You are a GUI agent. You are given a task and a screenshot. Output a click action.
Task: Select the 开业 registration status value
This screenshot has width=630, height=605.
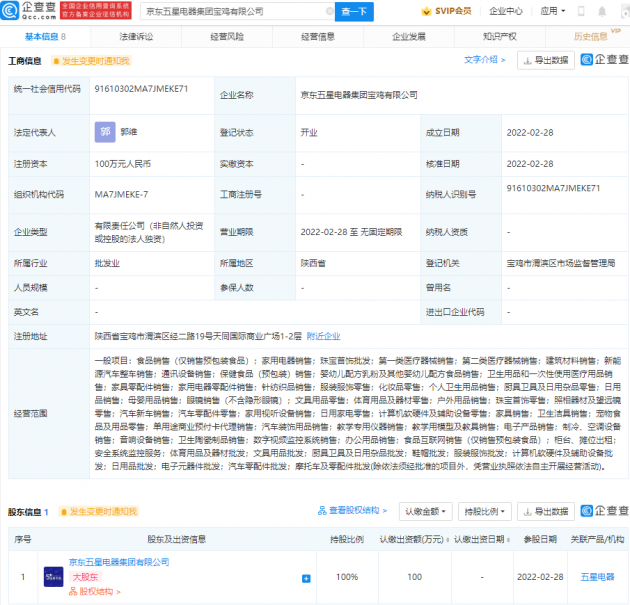(309, 133)
